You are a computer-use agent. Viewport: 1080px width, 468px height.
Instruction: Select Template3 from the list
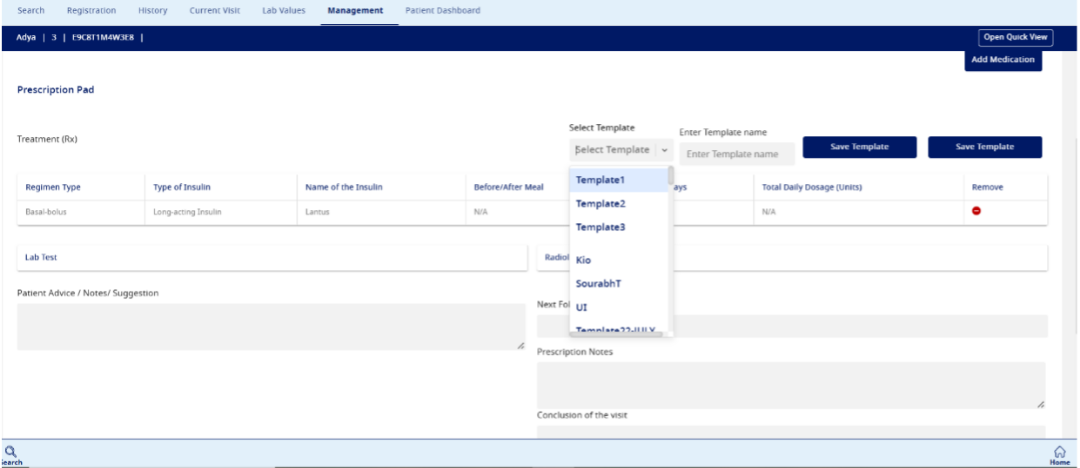(600, 227)
